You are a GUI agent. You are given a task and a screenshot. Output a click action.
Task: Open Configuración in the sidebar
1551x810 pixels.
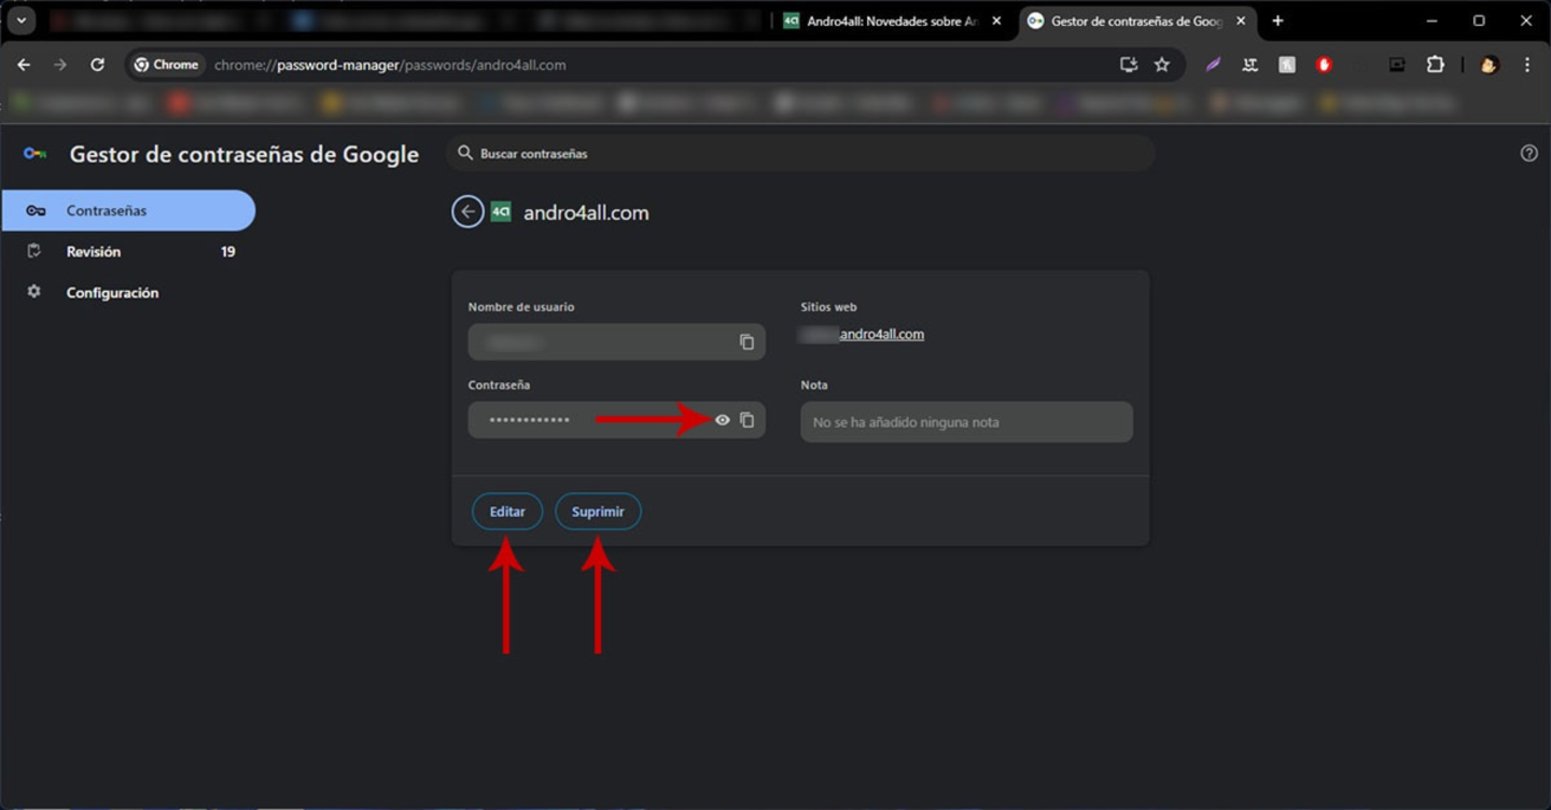coord(128,293)
